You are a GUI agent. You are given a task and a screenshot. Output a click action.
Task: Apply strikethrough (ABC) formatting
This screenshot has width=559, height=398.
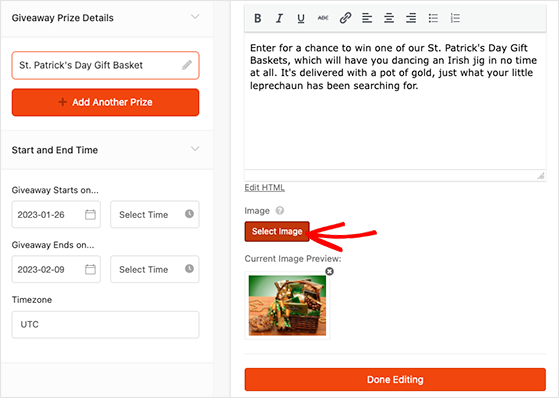(x=323, y=18)
